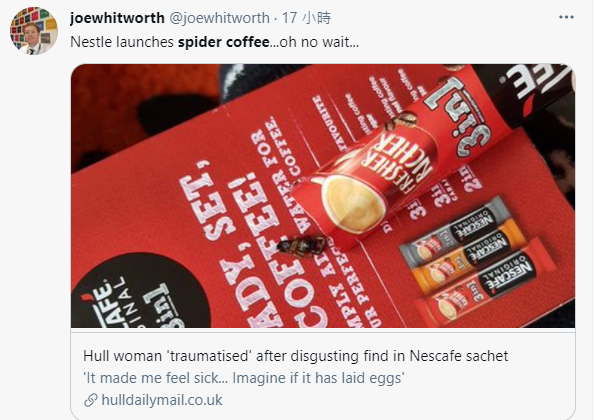The width and height of the screenshot is (595, 420).
Task: Open the tweet's three-dot more options menu
Action: 566,17
